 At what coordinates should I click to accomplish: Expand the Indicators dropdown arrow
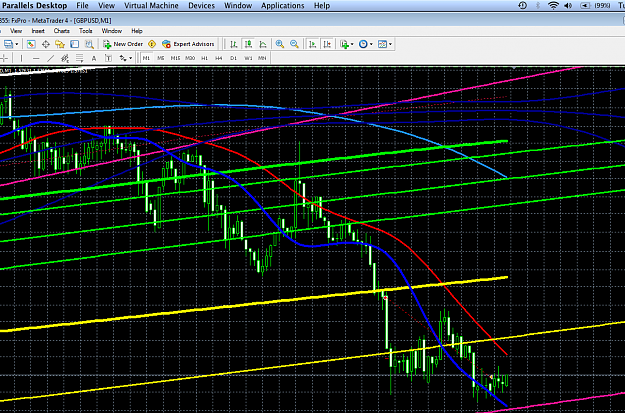(352, 44)
